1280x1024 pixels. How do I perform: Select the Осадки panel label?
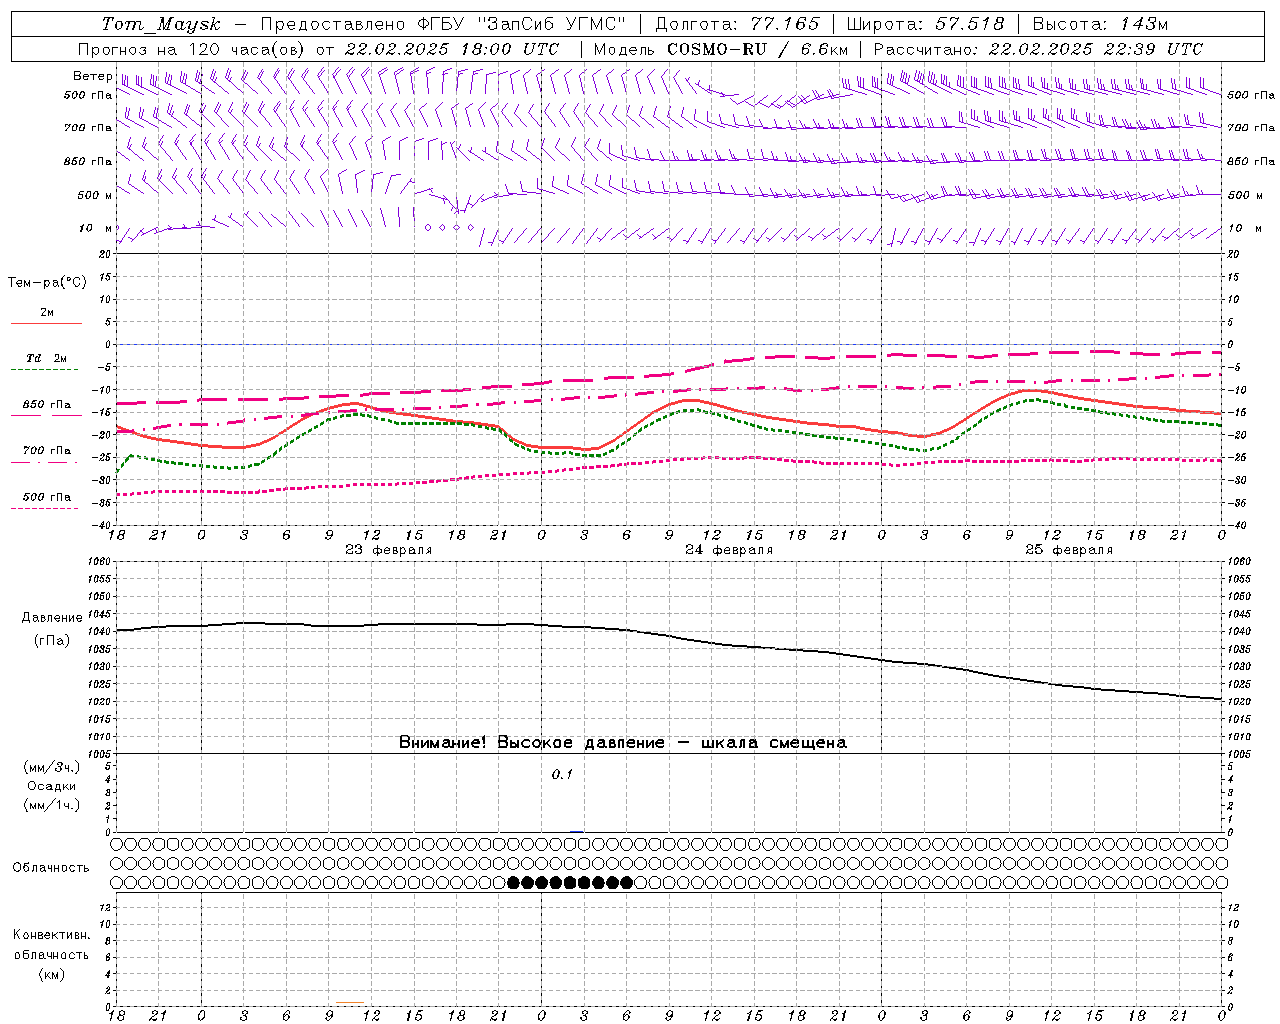52,786
